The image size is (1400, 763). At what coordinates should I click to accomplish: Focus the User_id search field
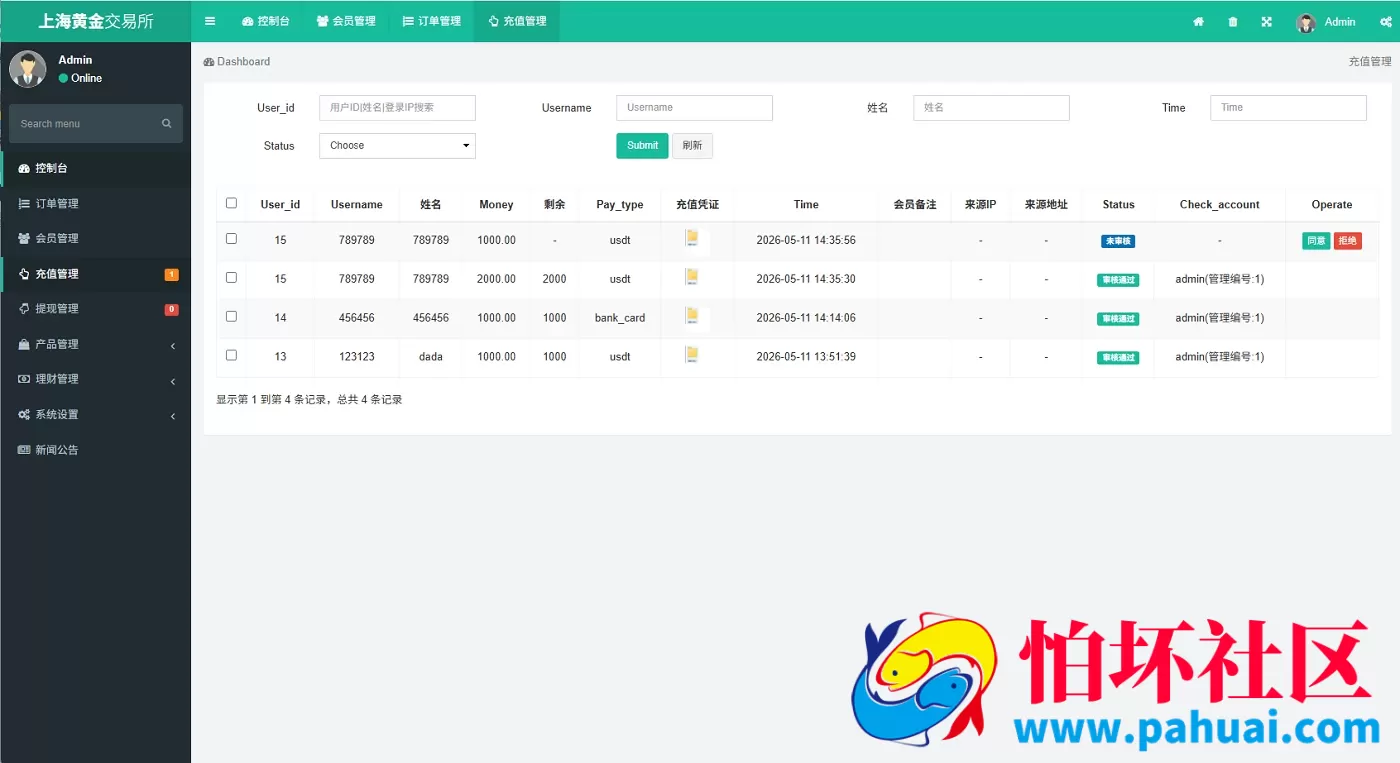[x=397, y=108]
